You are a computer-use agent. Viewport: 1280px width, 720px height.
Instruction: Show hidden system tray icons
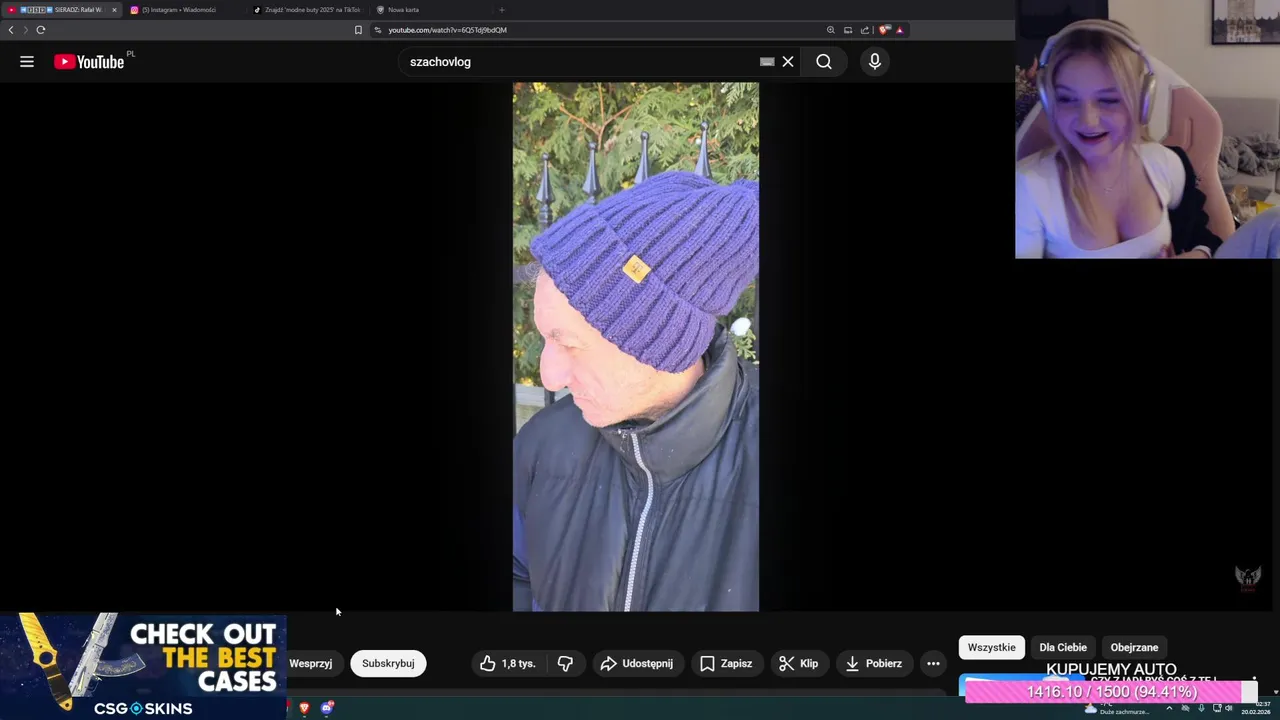click(1169, 708)
